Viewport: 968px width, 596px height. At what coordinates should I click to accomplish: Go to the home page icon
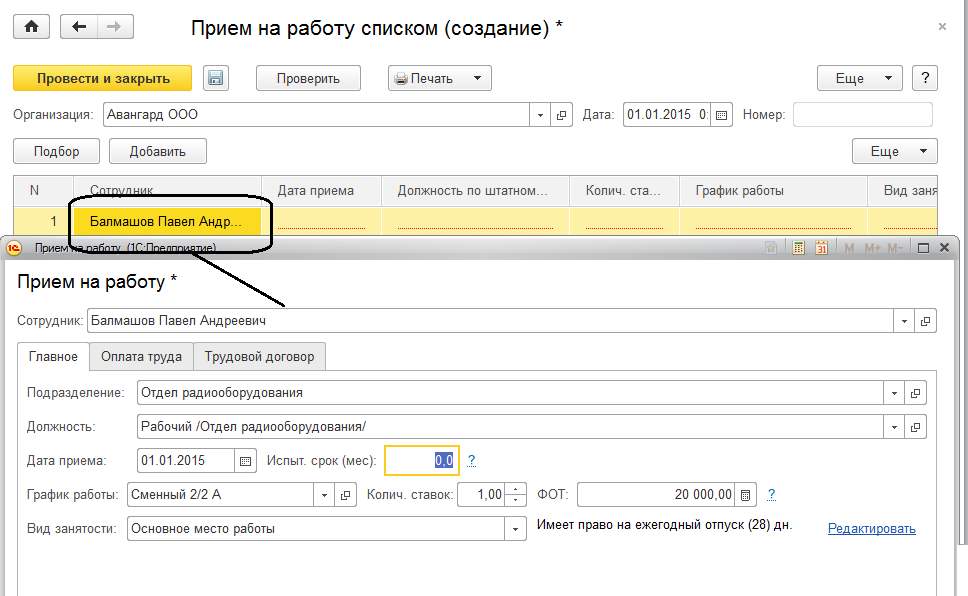(x=31, y=27)
